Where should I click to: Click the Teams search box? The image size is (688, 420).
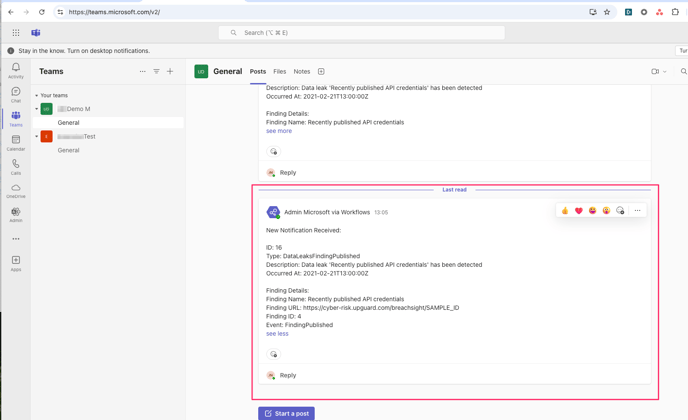pyautogui.click(x=362, y=32)
